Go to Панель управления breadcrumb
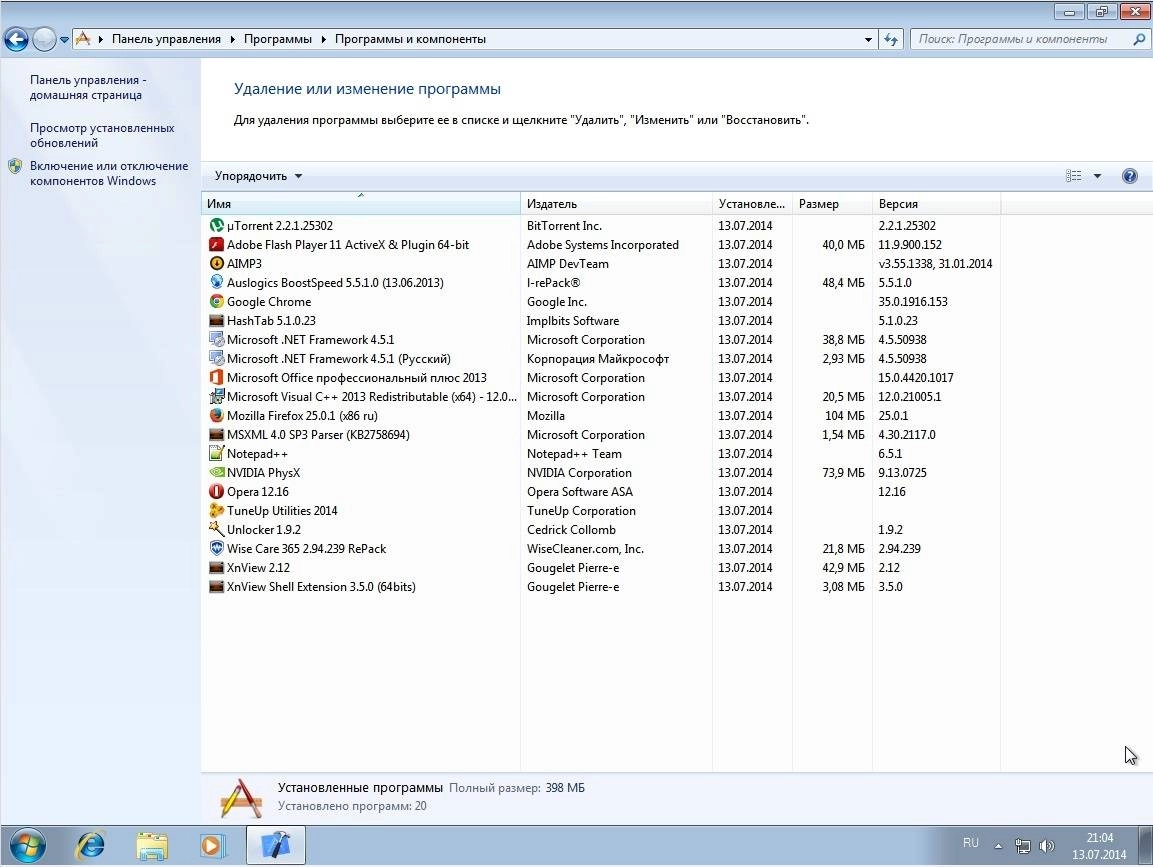The image size is (1153, 867). (x=166, y=40)
